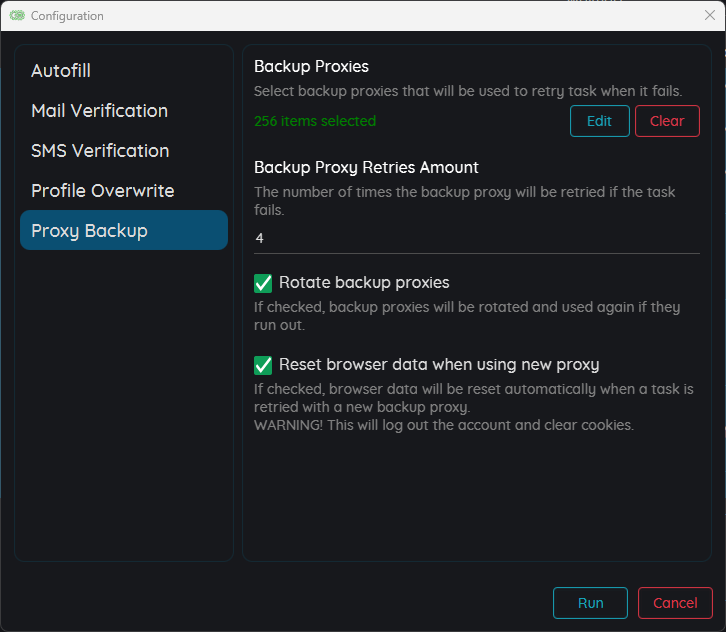Select the Proxy Backup sidebar item
The image size is (726, 632).
124,230
